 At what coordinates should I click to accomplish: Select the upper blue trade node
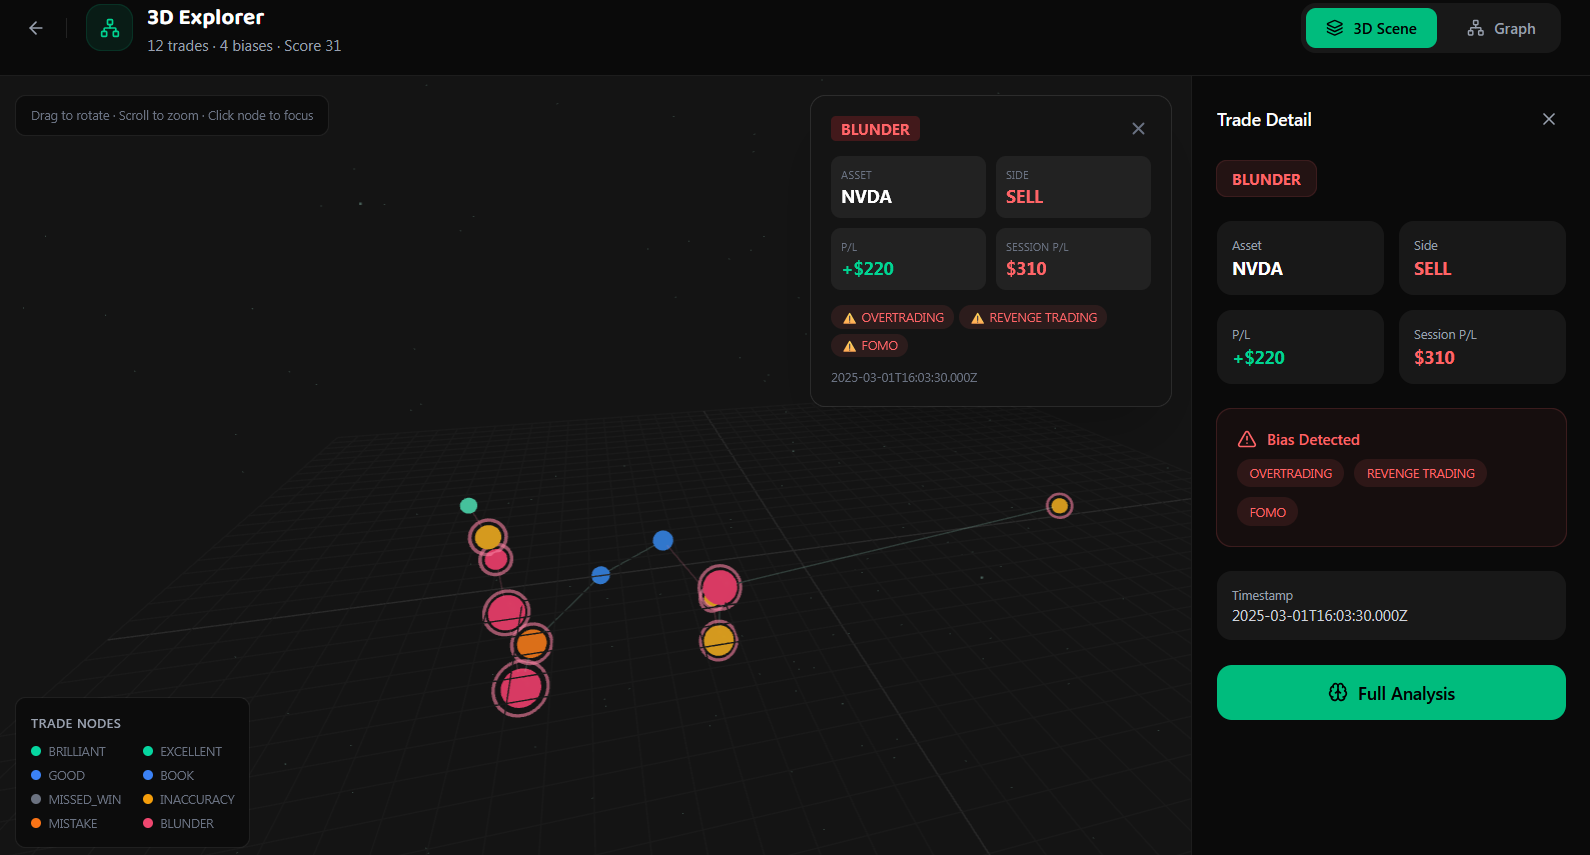tap(663, 540)
